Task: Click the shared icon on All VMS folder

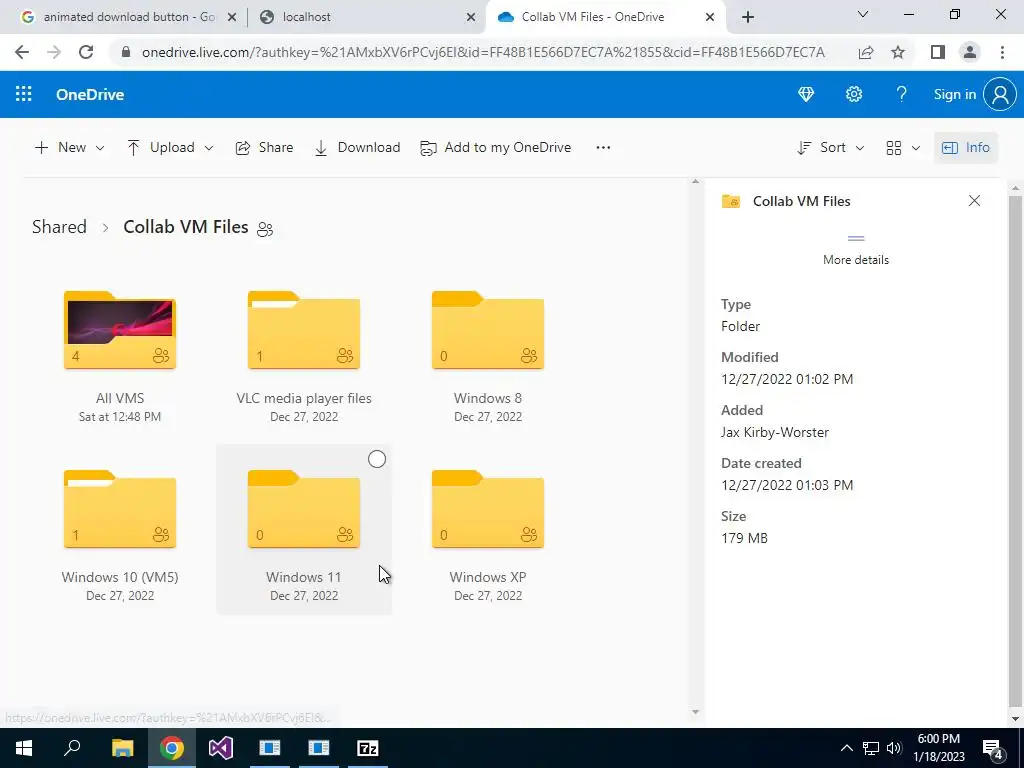Action: coord(161,356)
